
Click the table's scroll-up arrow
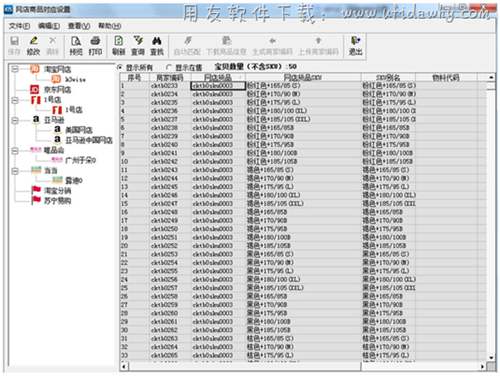pyautogui.click(x=491, y=77)
